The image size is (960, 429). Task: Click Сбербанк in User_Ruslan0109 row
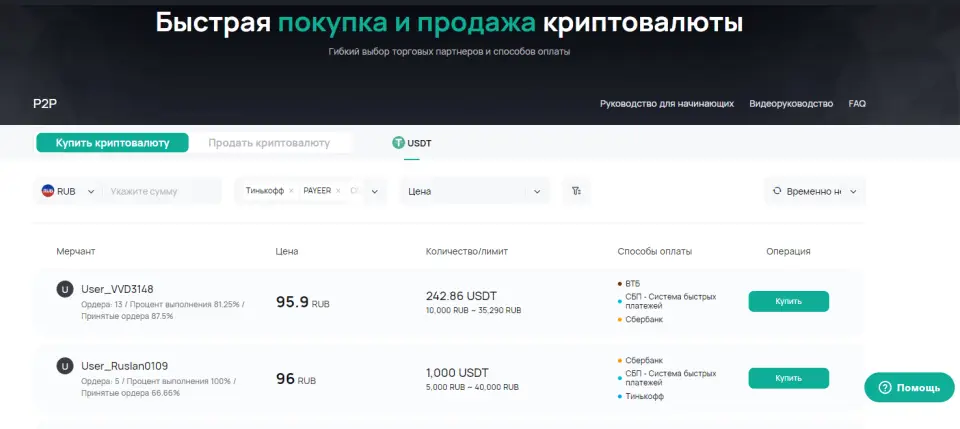click(x=643, y=360)
